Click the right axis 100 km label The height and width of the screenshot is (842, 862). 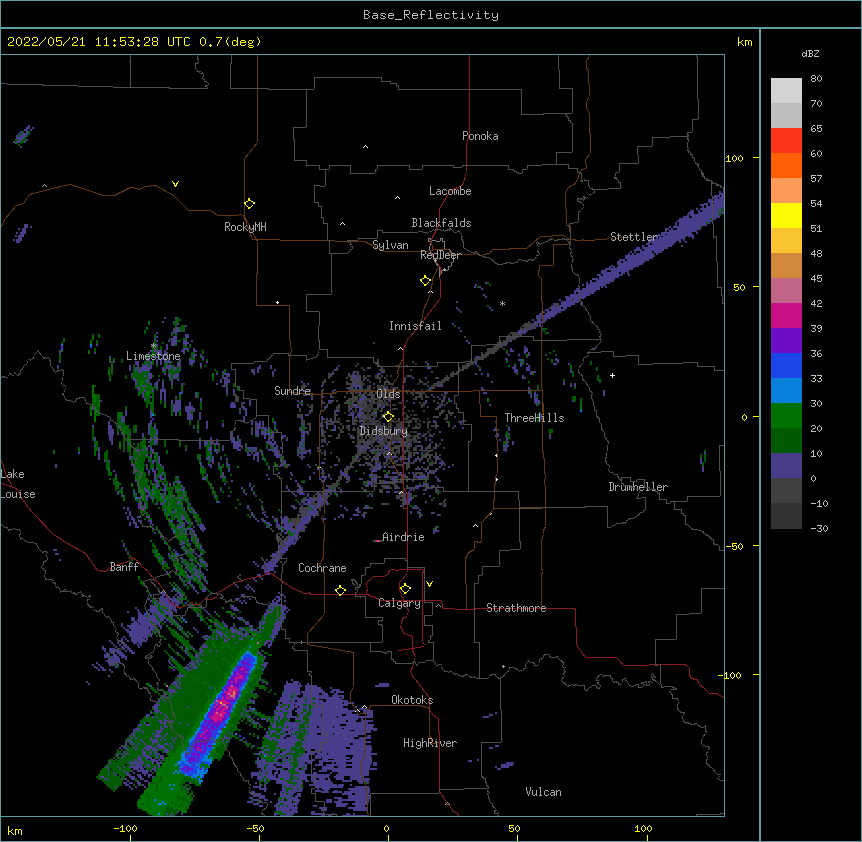point(734,158)
